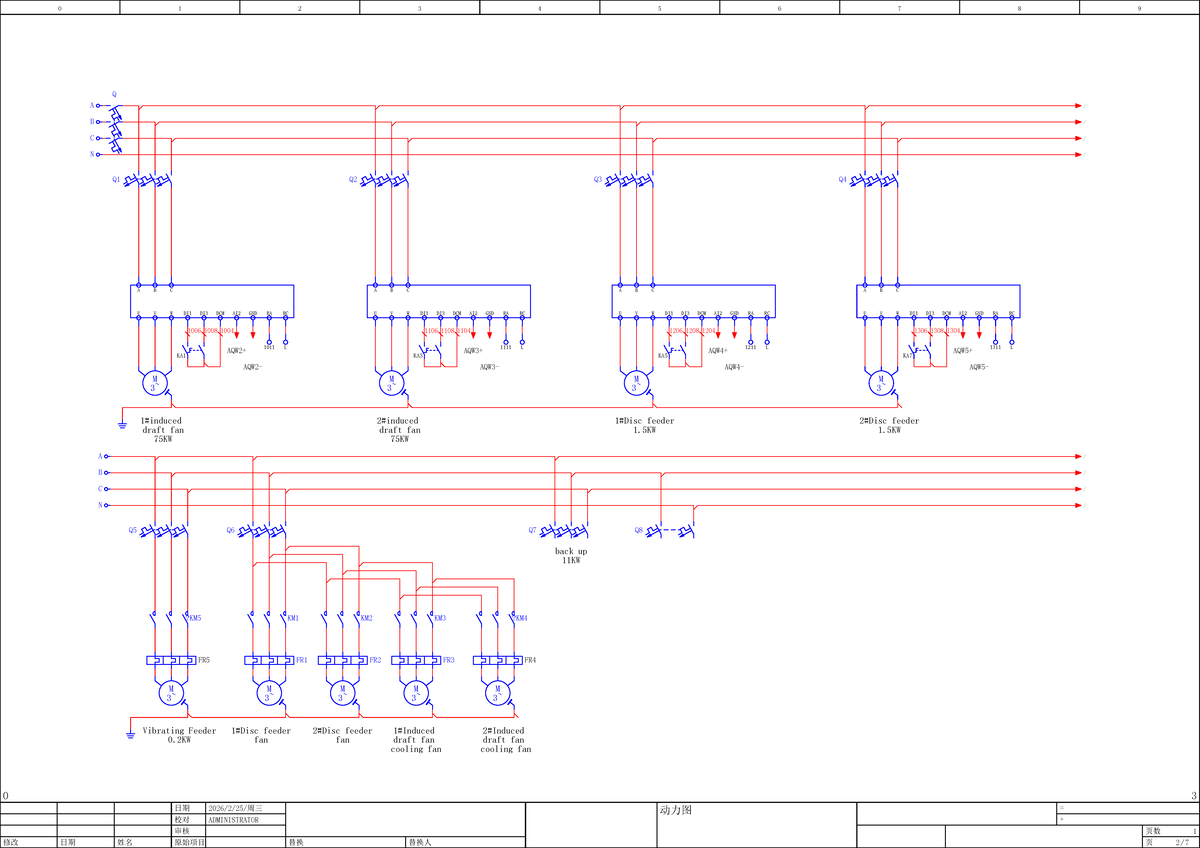Click the Q7 back up breaker symbol

click(563, 530)
